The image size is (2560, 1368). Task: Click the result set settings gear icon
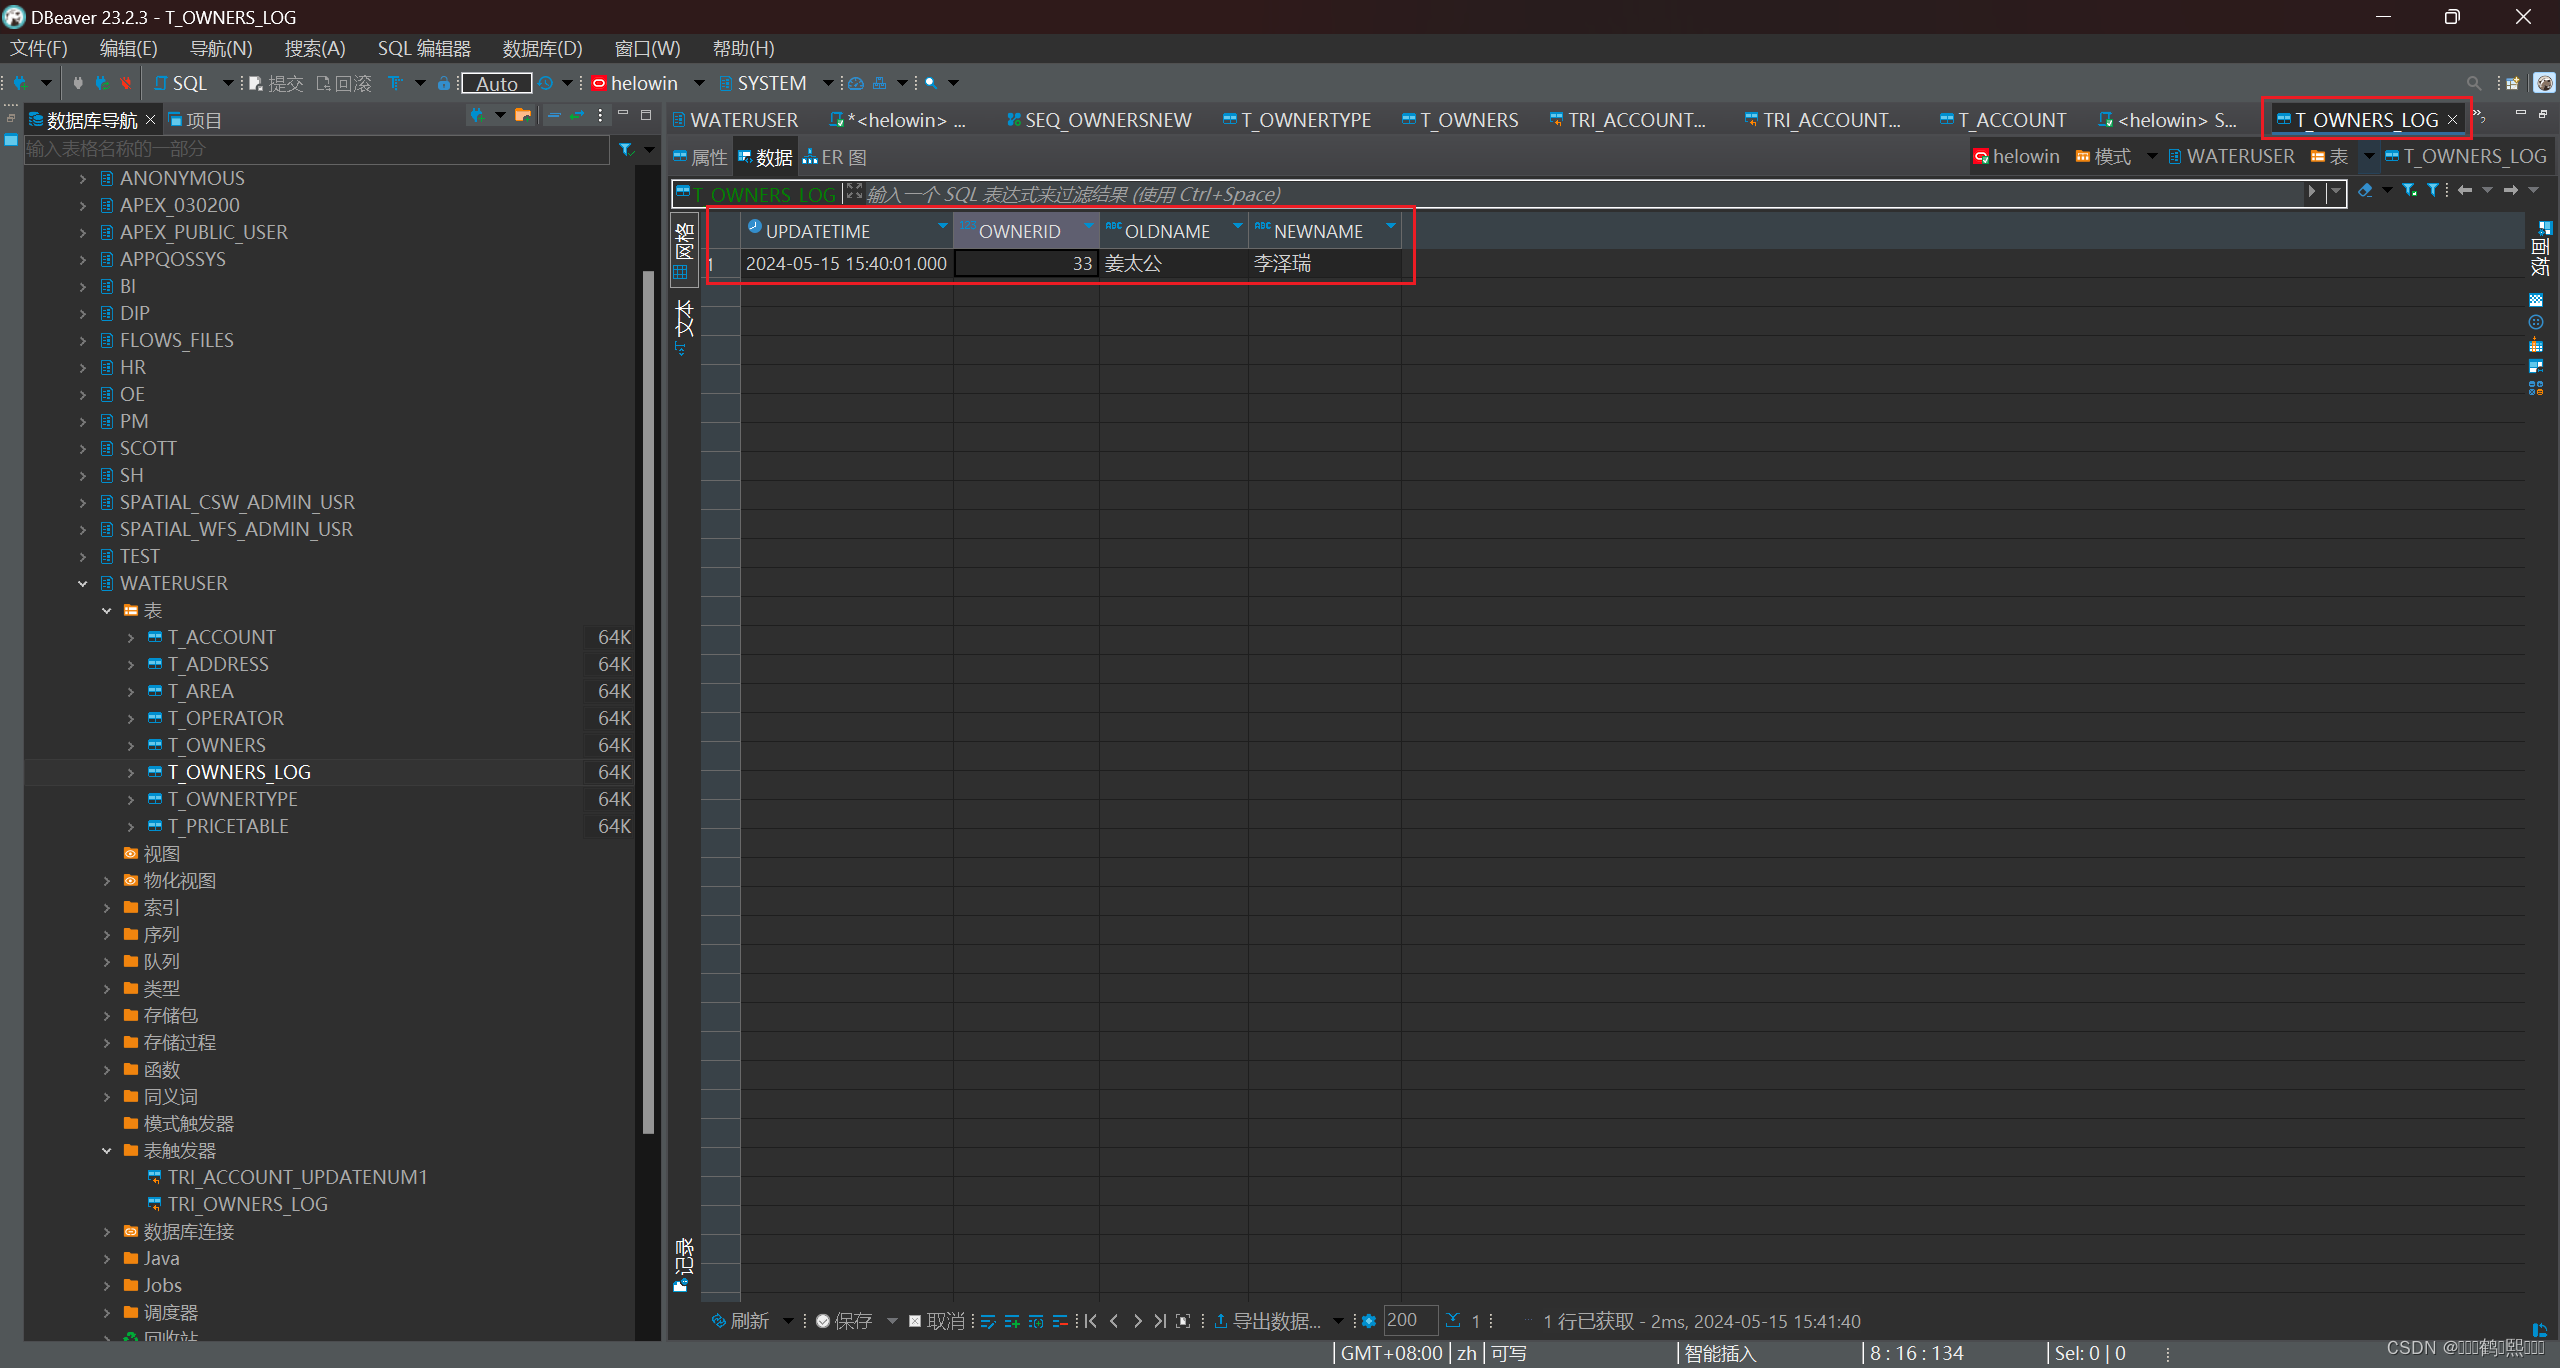(1370, 1321)
